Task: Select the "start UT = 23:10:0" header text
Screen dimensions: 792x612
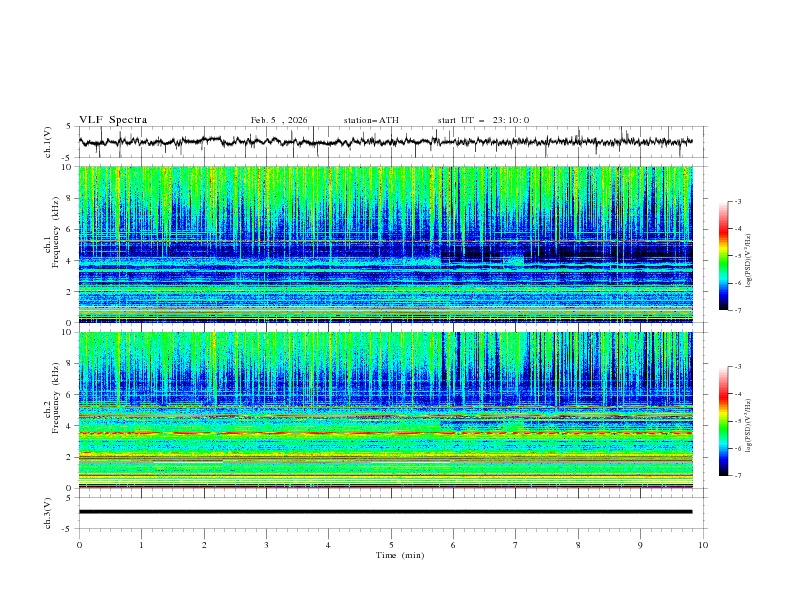Action: pyautogui.click(x=483, y=120)
